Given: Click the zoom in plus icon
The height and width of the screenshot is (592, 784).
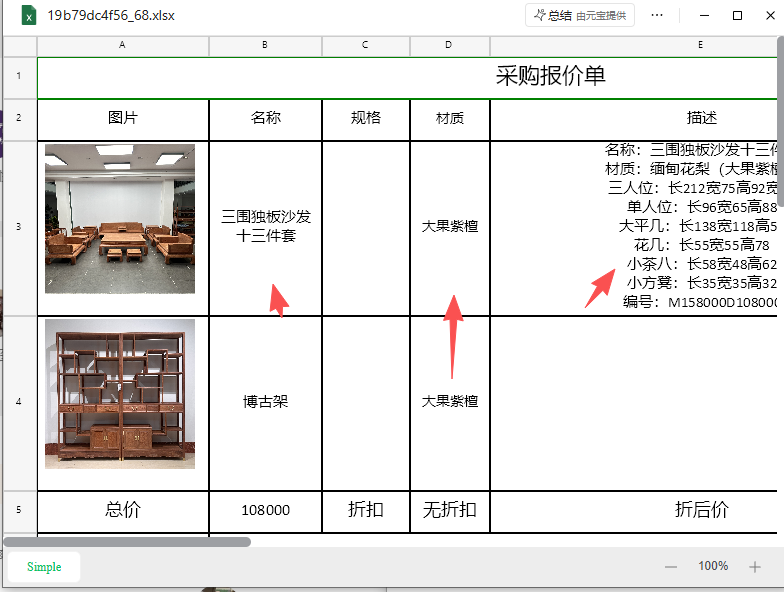Looking at the screenshot, I should (x=755, y=567).
